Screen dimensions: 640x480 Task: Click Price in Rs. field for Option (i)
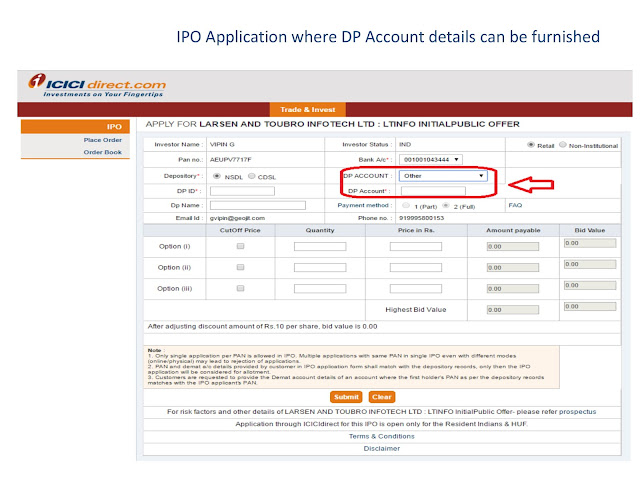click(x=416, y=247)
